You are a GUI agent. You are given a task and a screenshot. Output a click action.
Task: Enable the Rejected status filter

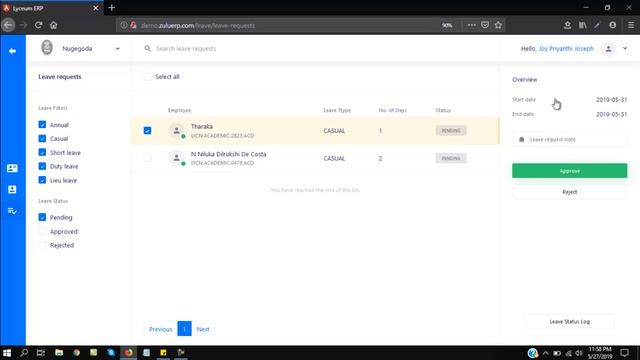[42, 245]
